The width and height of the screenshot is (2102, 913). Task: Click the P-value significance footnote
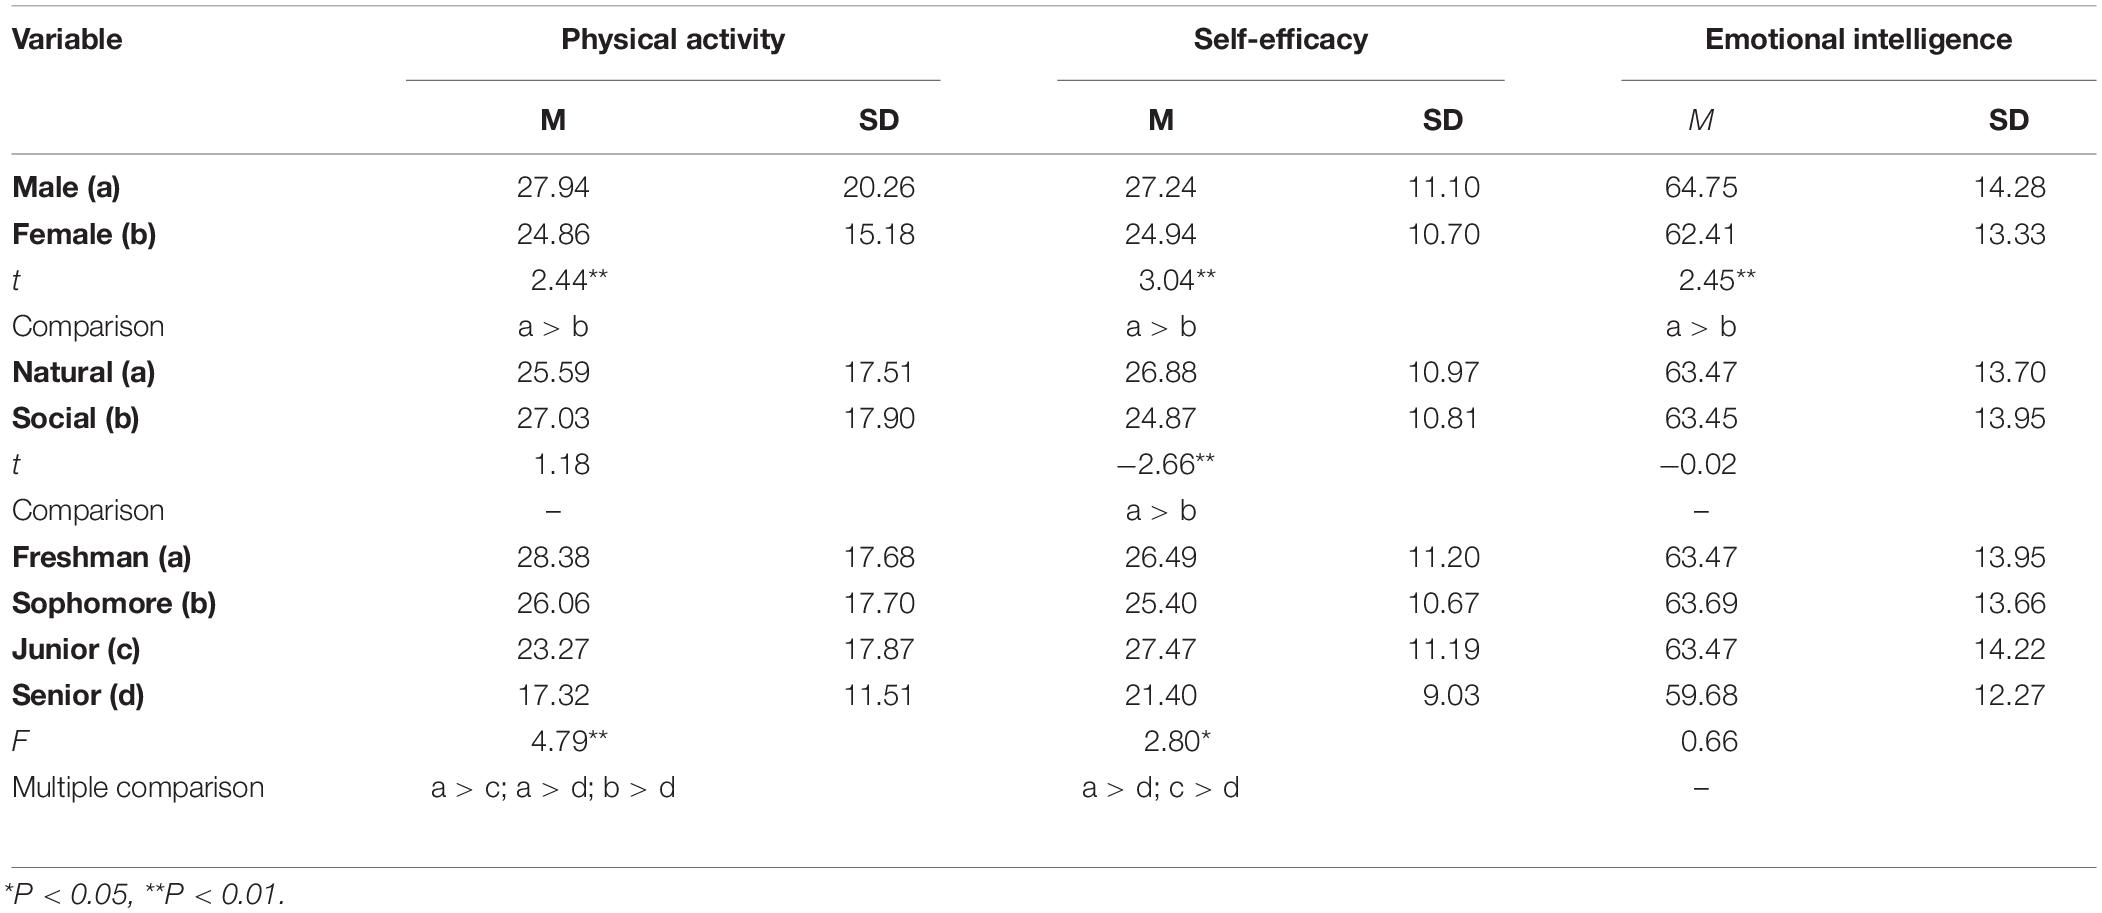[x=145, y=893]
